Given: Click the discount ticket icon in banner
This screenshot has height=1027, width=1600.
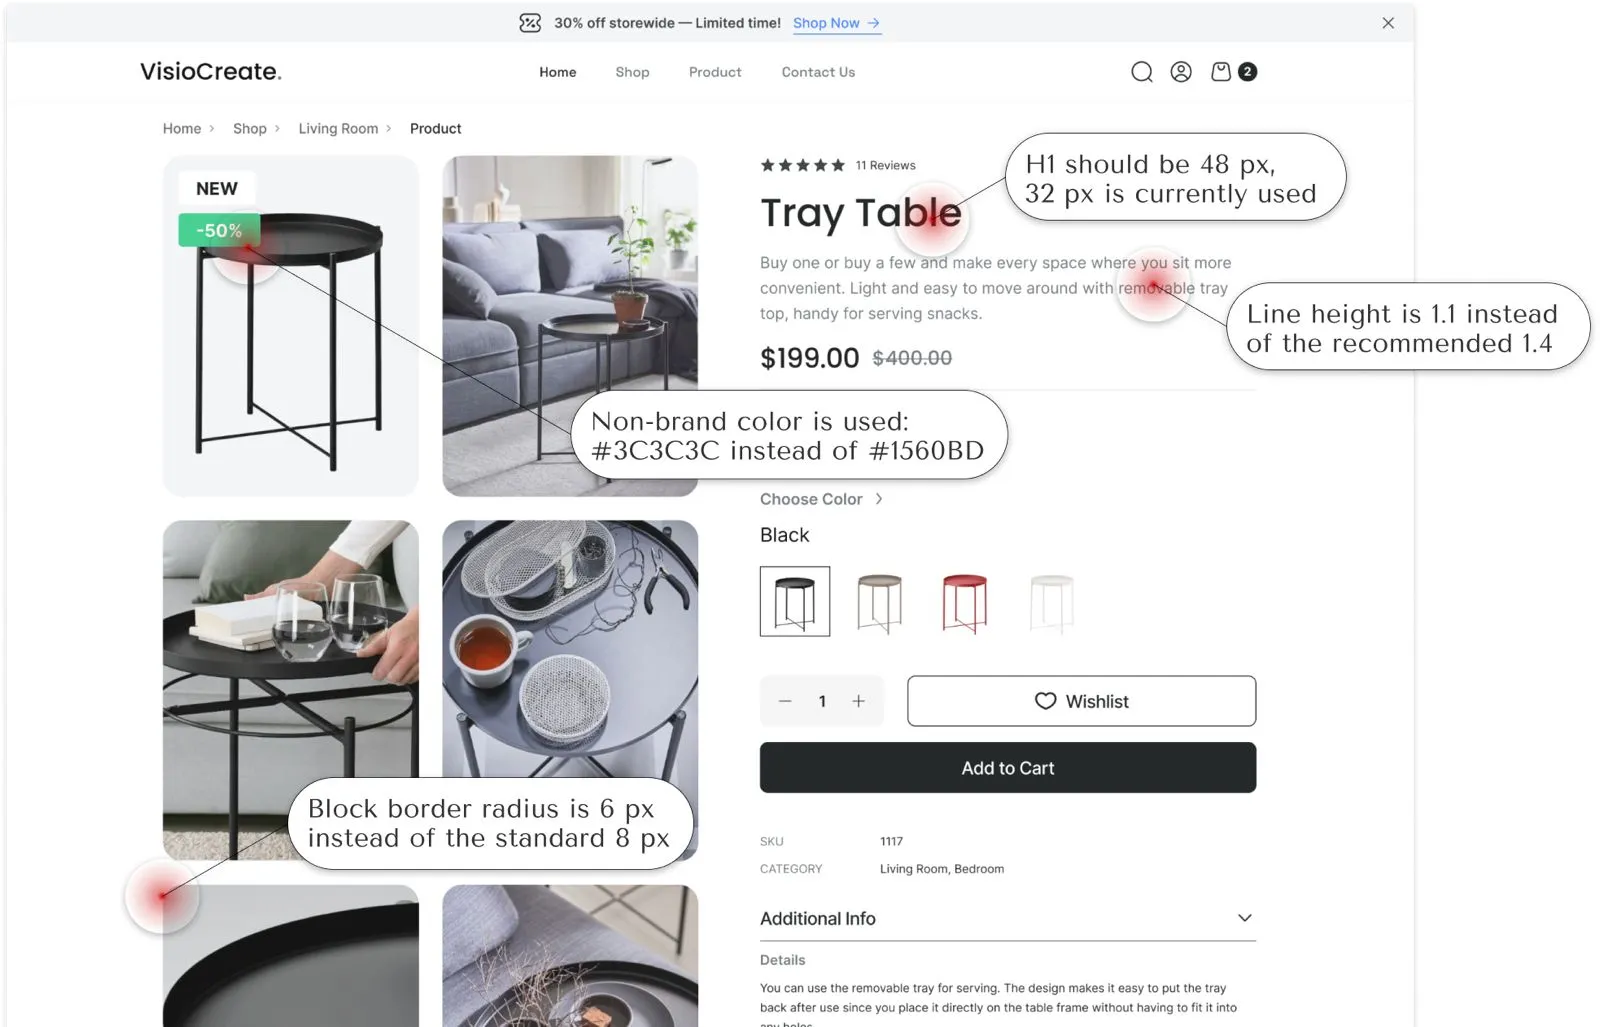Looking at the screenshot, I should 530,23.
